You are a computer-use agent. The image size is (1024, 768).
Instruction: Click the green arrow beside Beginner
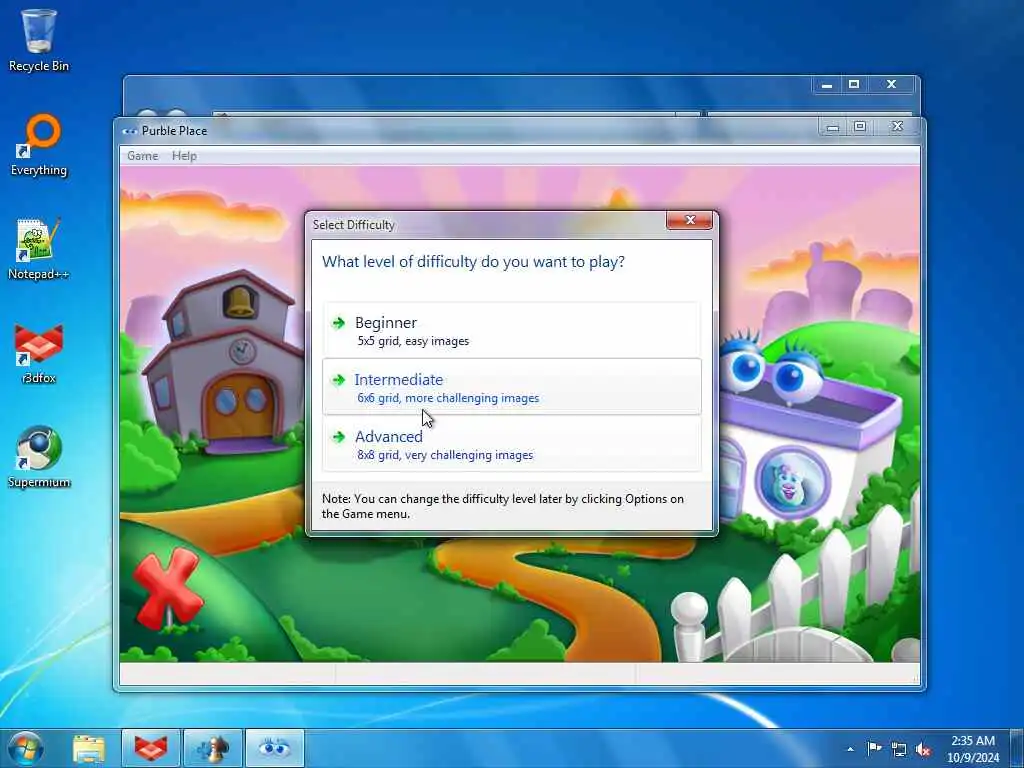pos(338,323)
